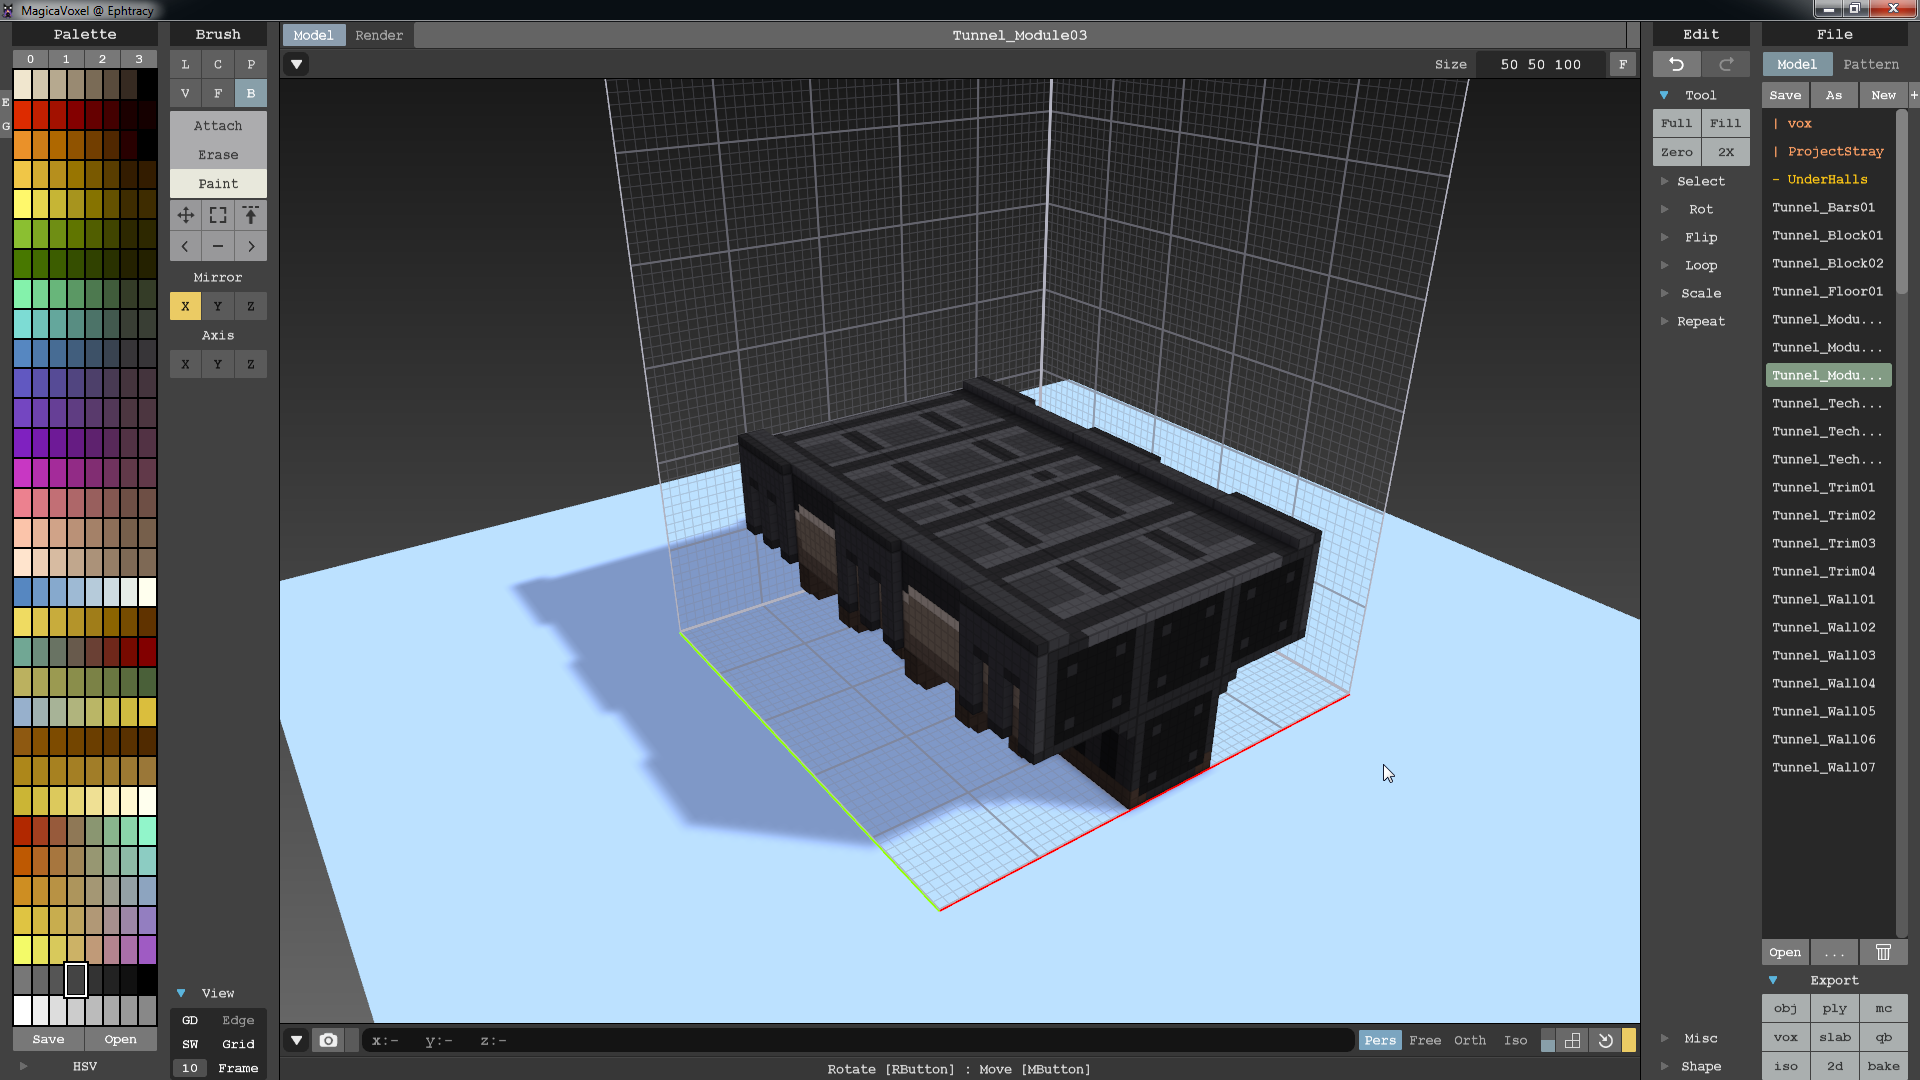Click the Fill tool button
Viewport: 1920px width, 1080px height.
tap(1725, 123)
